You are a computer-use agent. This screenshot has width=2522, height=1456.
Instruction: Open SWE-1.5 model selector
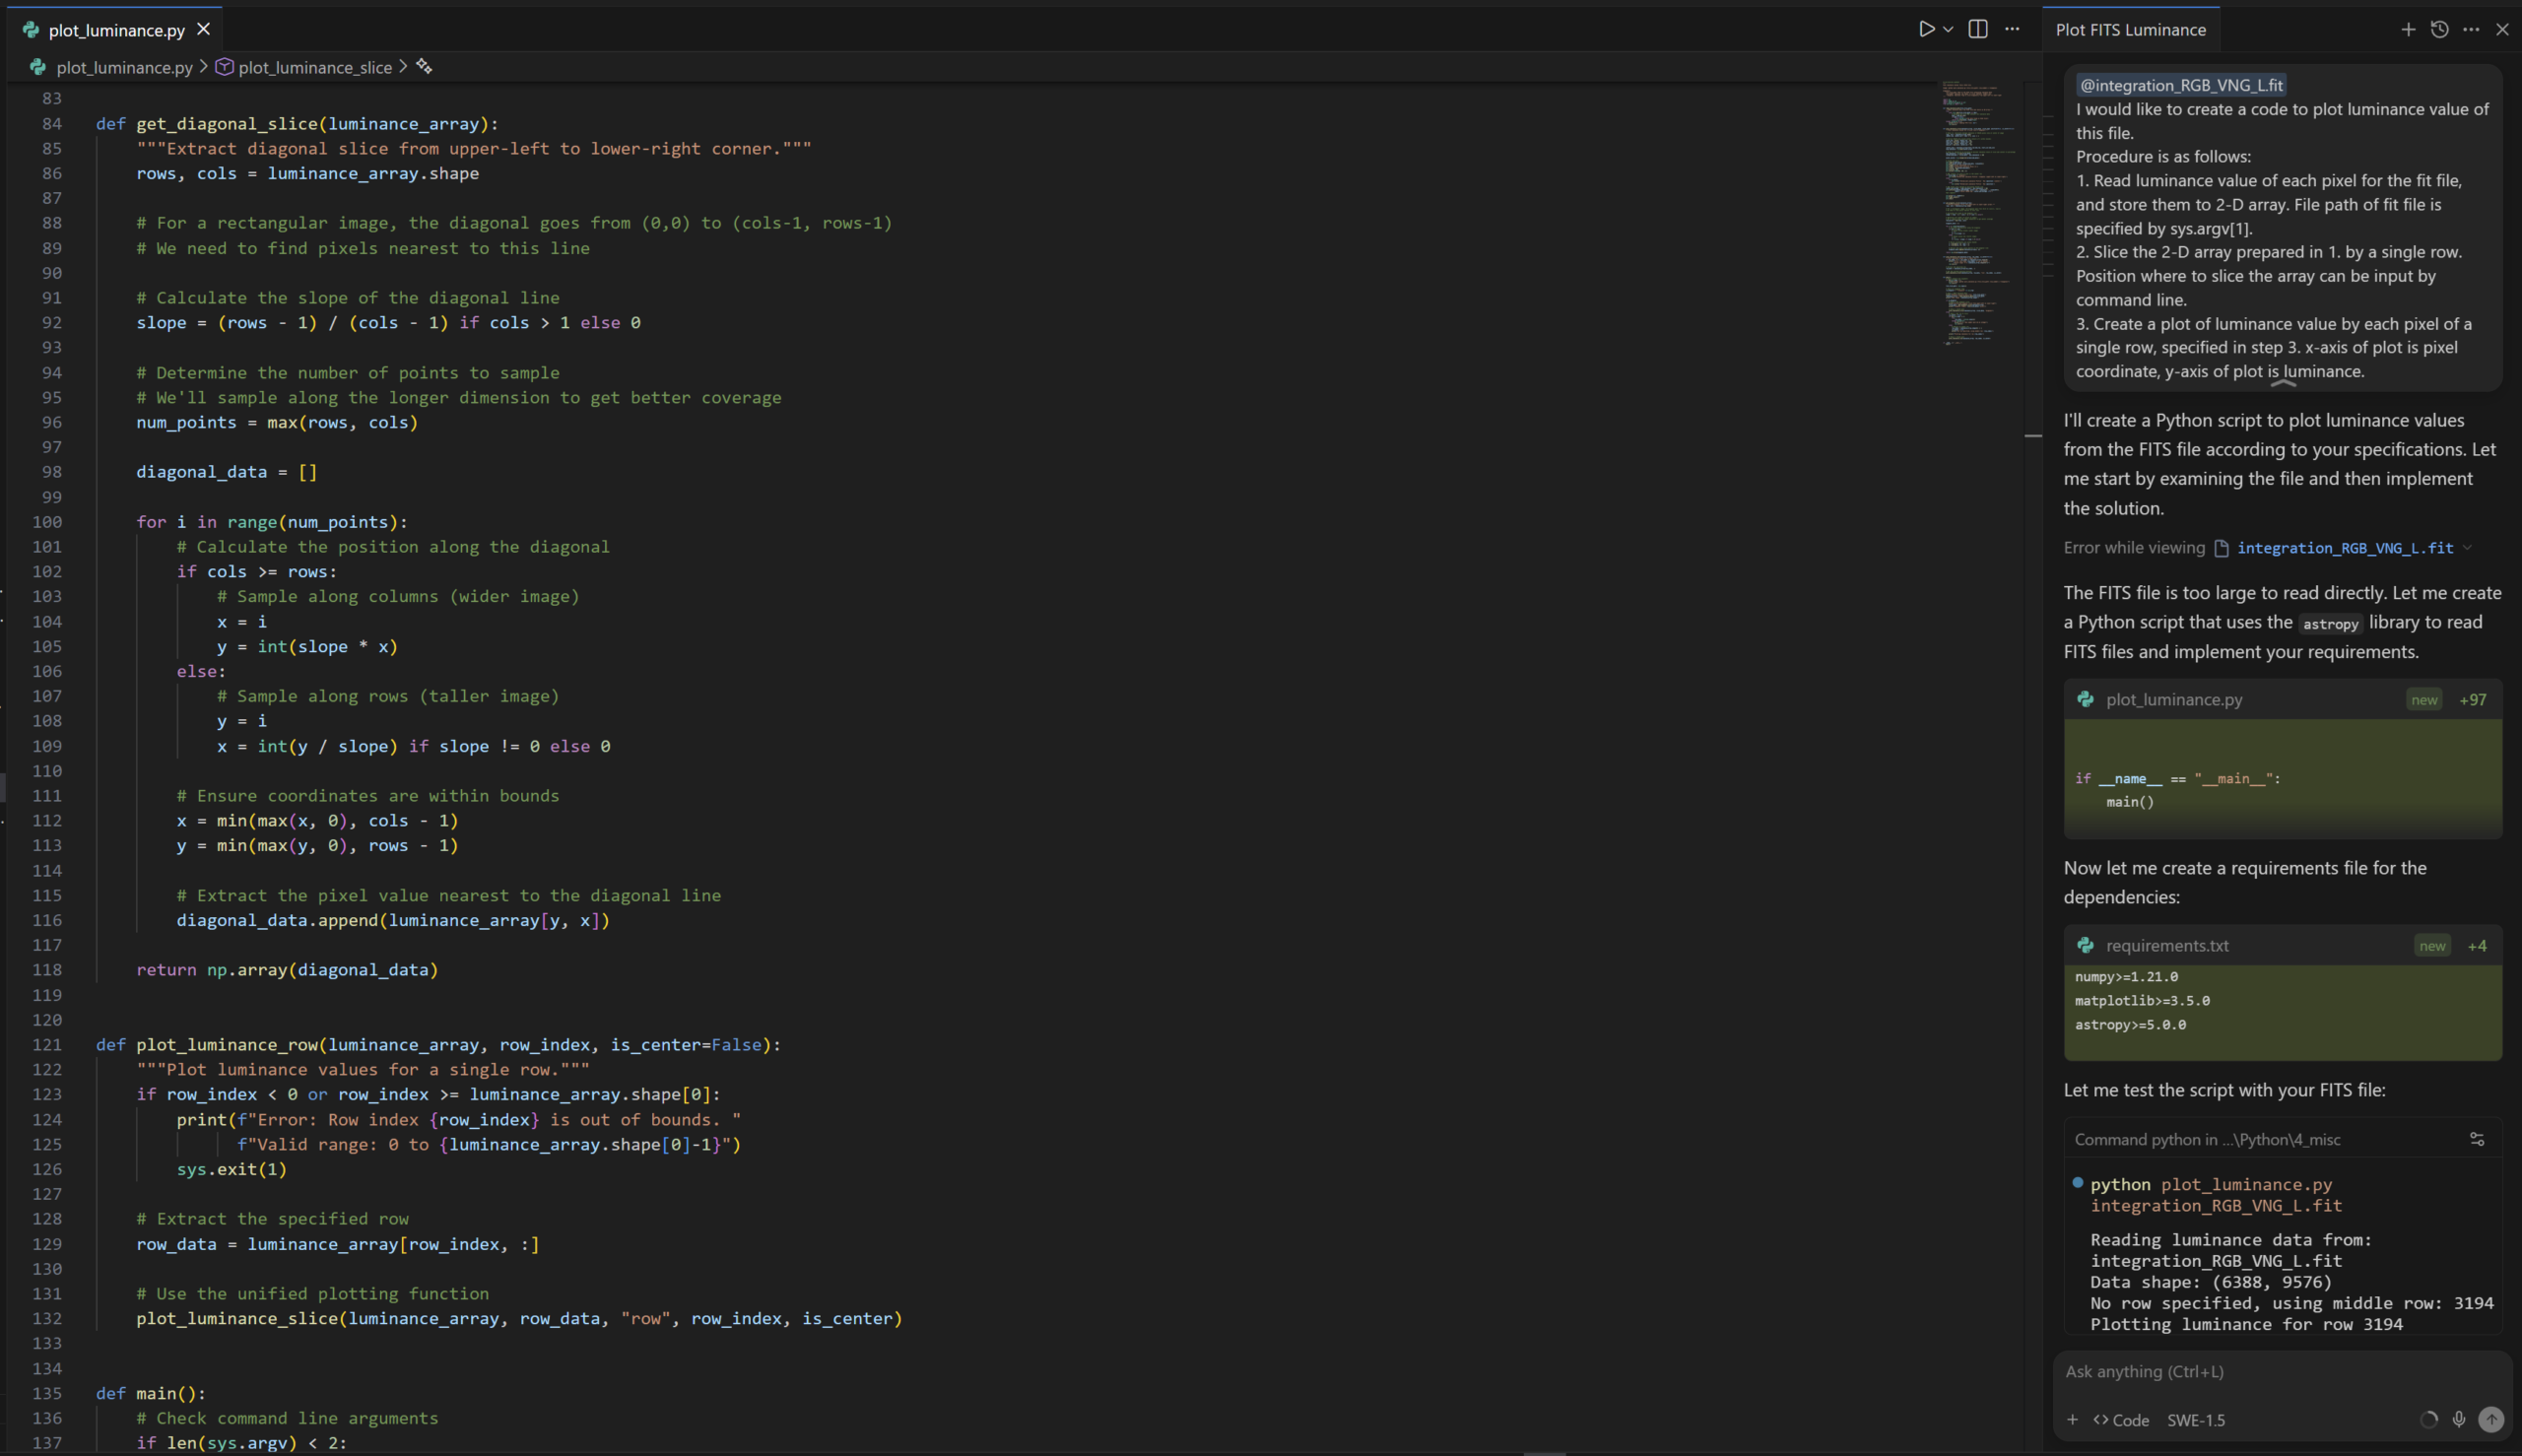[2196, 1419]
